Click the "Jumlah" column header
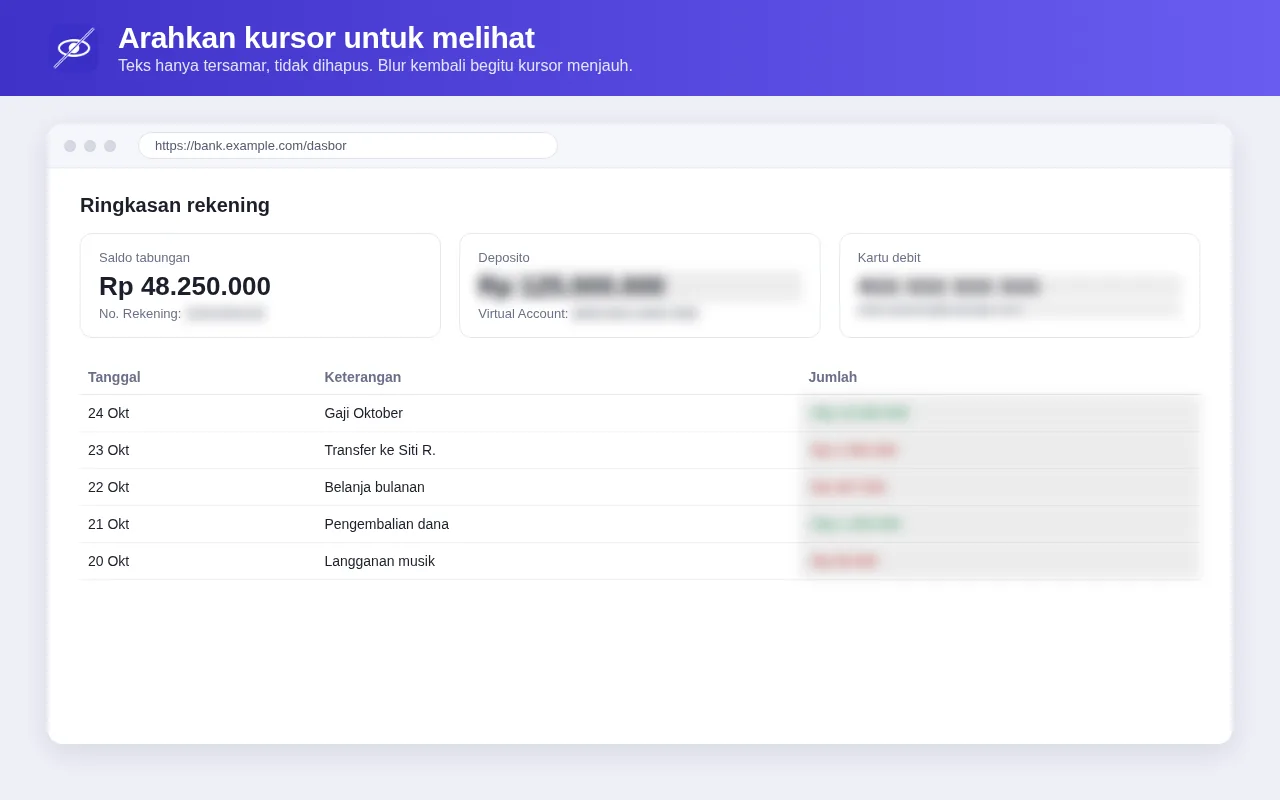The image size is (1280, 800). [x=833, y=377]
